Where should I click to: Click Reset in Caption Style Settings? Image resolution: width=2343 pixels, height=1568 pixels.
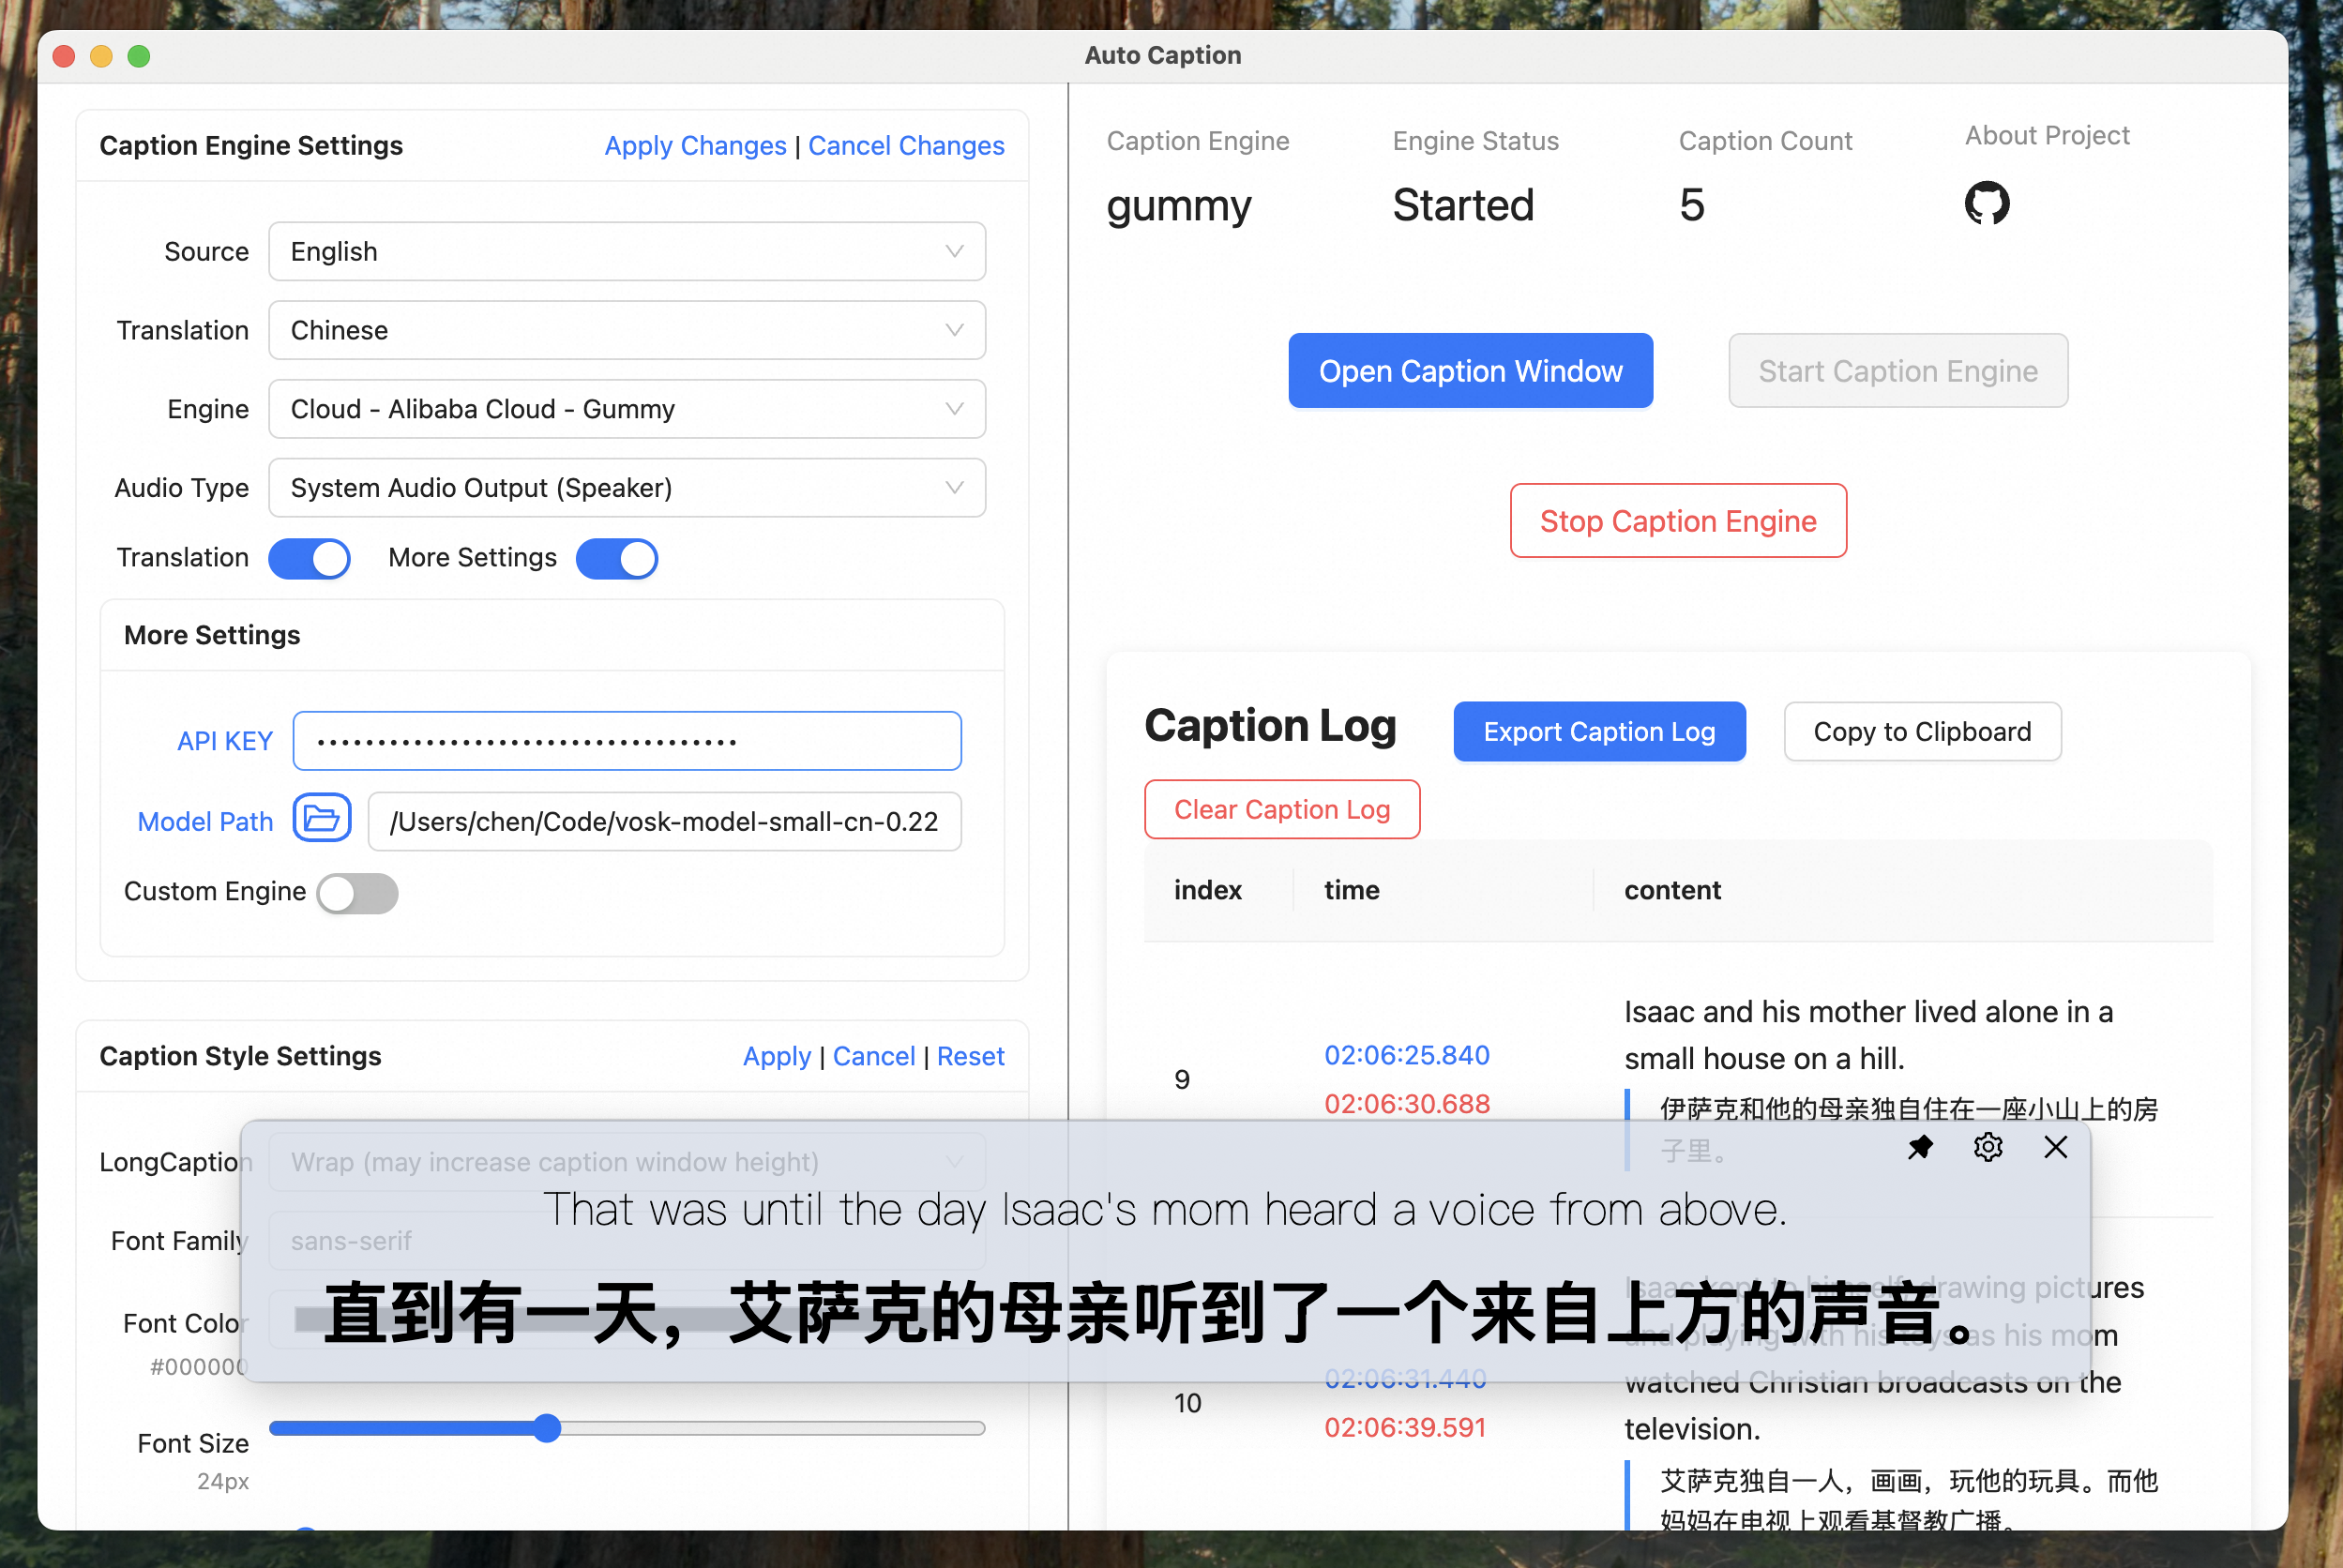click(x=970, y=1056)
